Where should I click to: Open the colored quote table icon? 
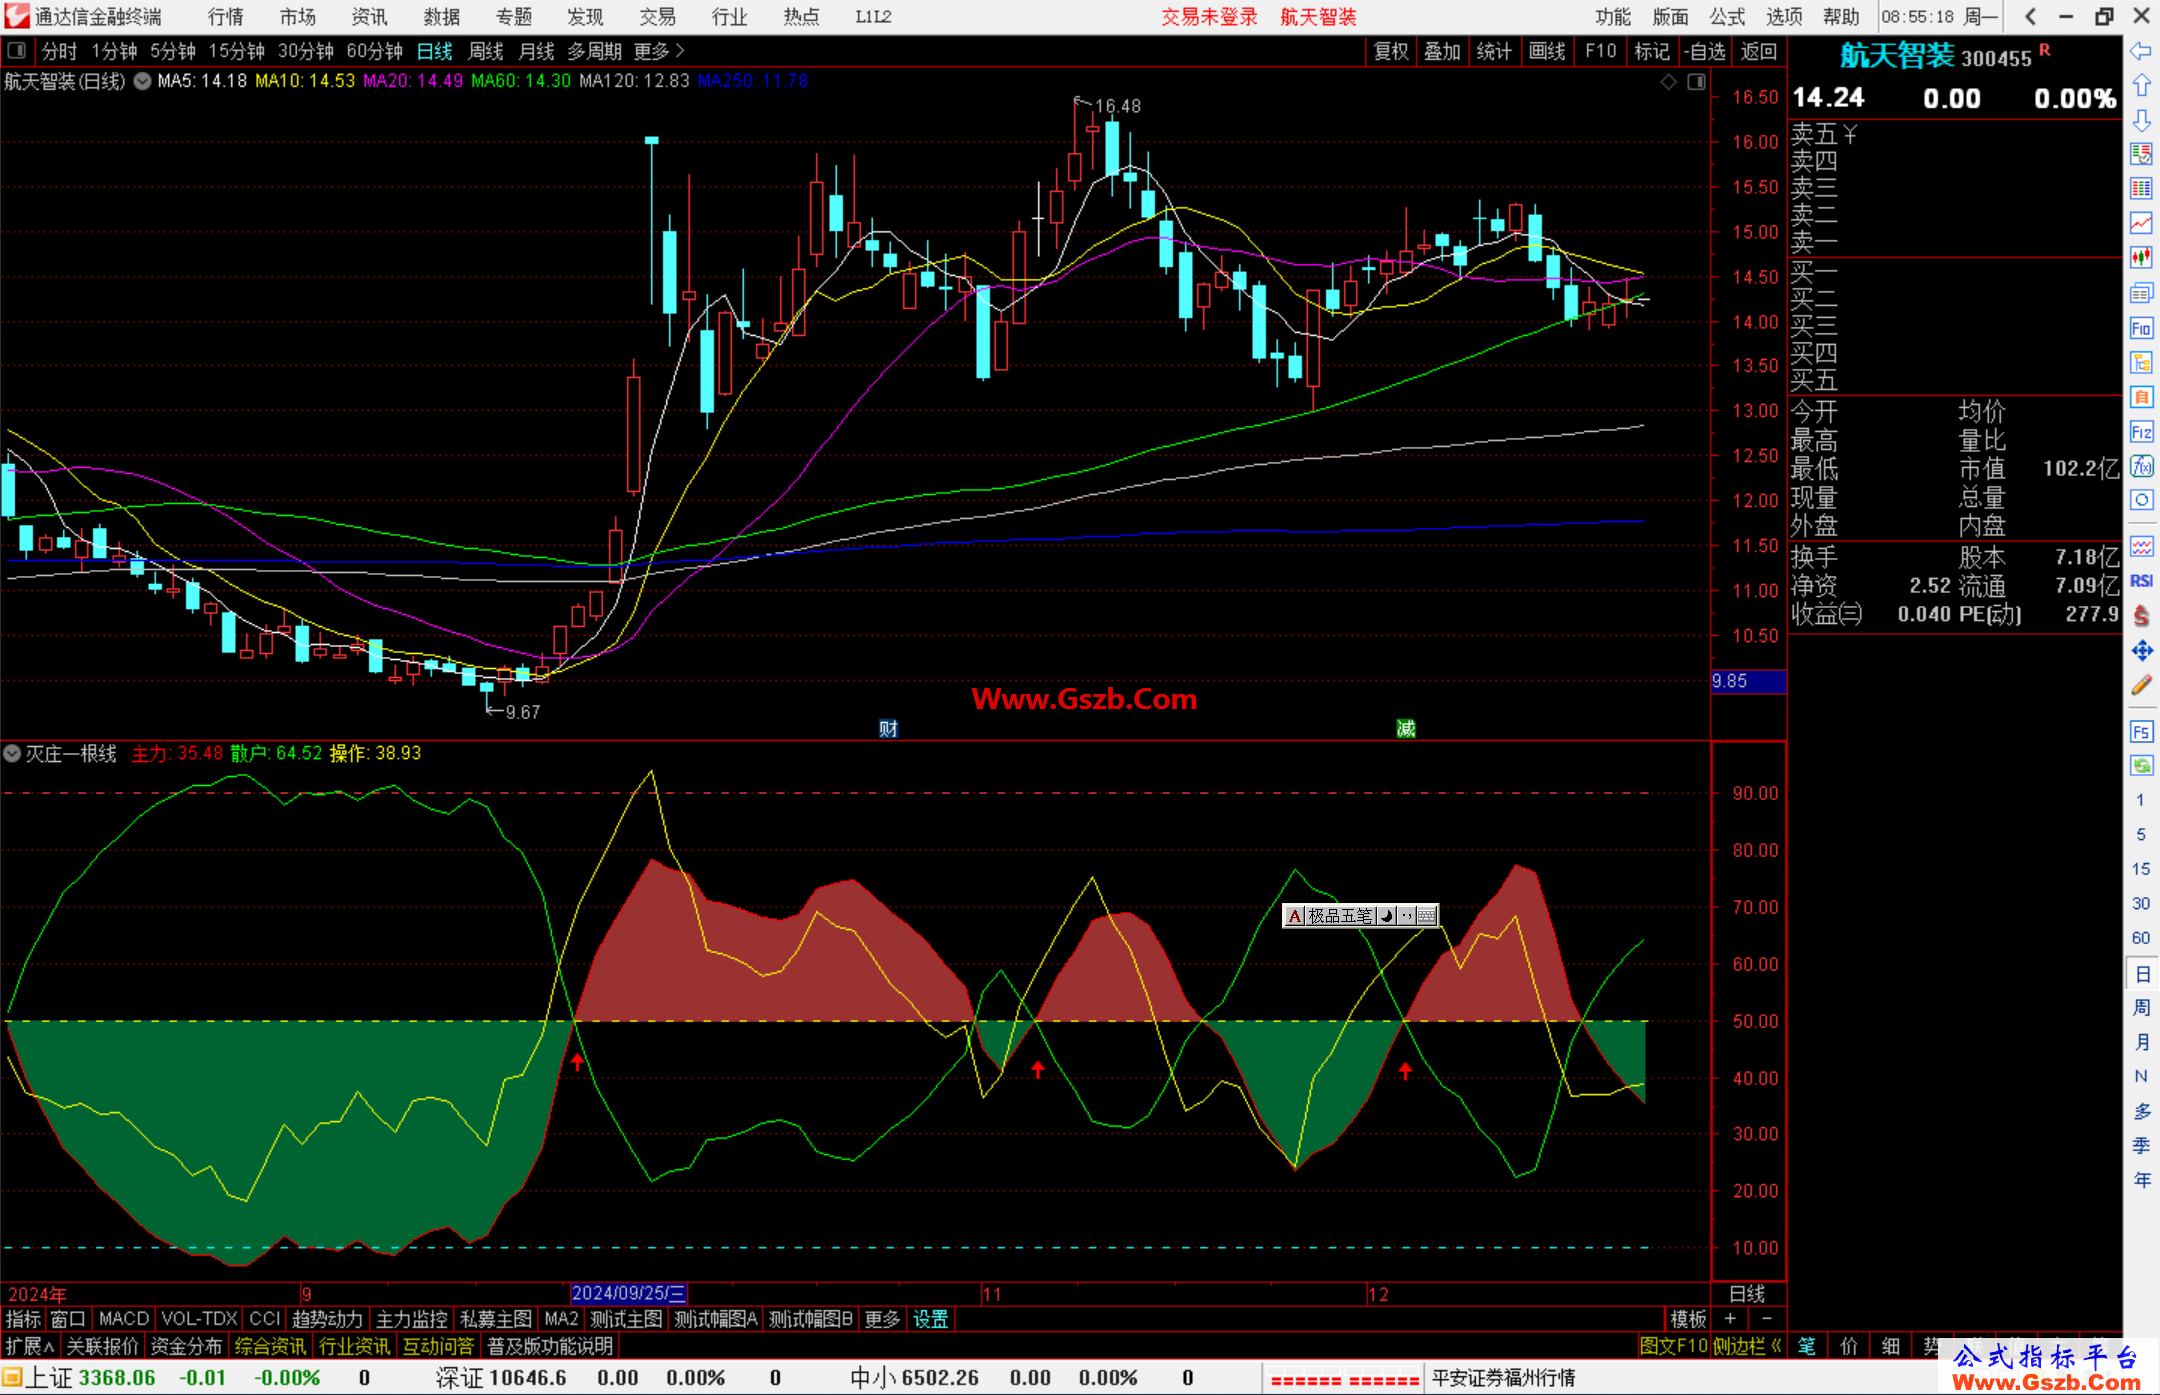(2141, 189)
